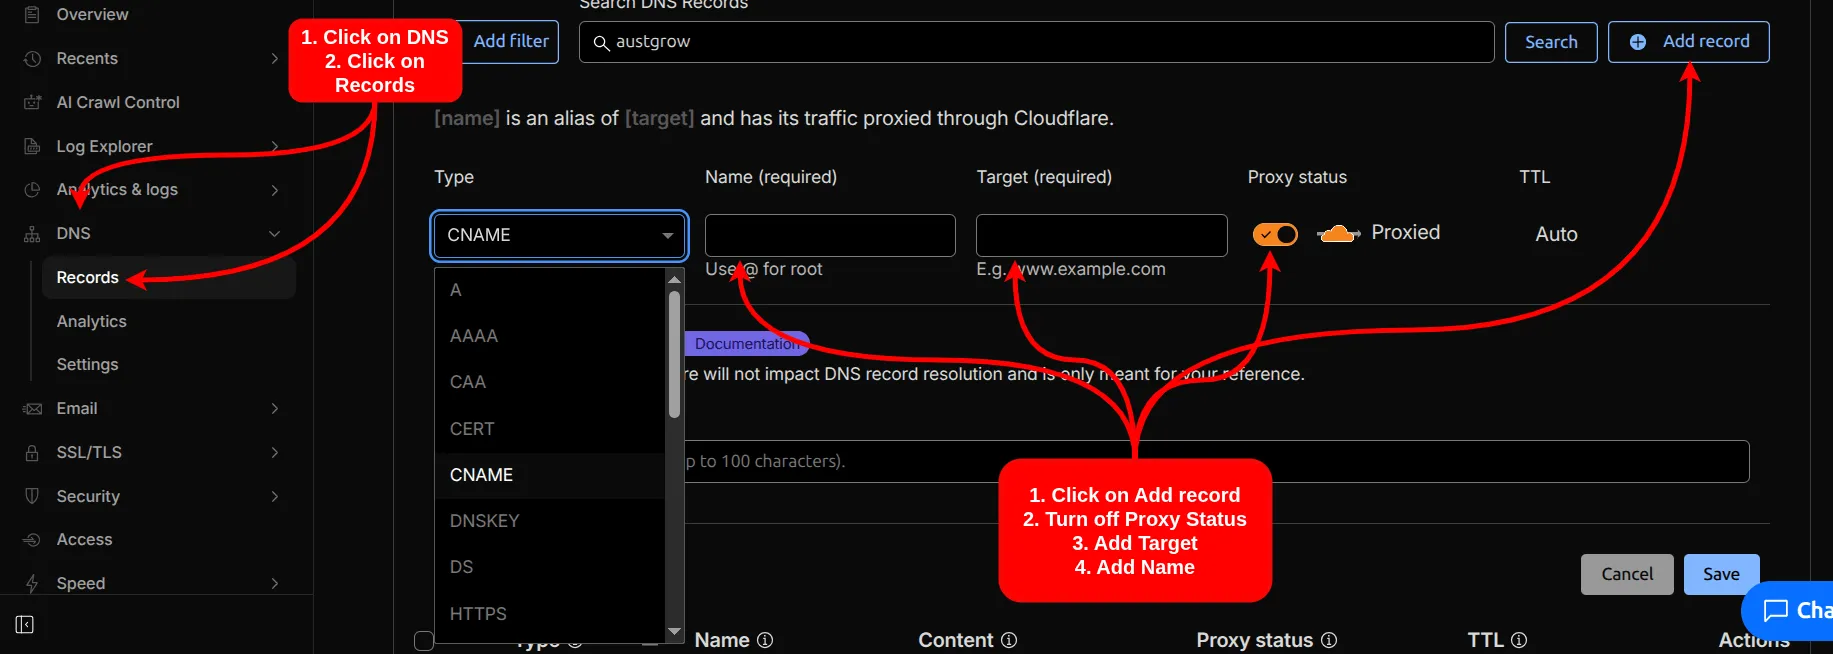Screen dimensions: 1833x654
Task: Open the chat support bubble
Action: pos(1789,610)
